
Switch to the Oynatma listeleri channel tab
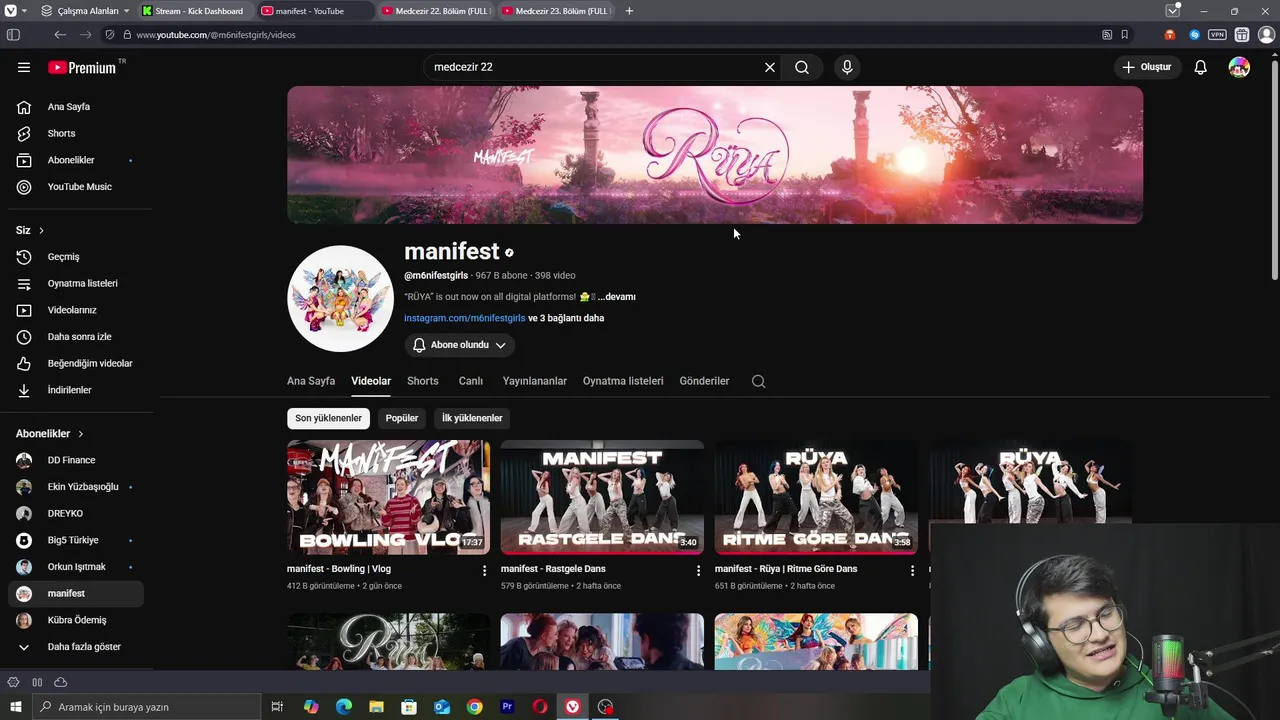coord(623,381)
